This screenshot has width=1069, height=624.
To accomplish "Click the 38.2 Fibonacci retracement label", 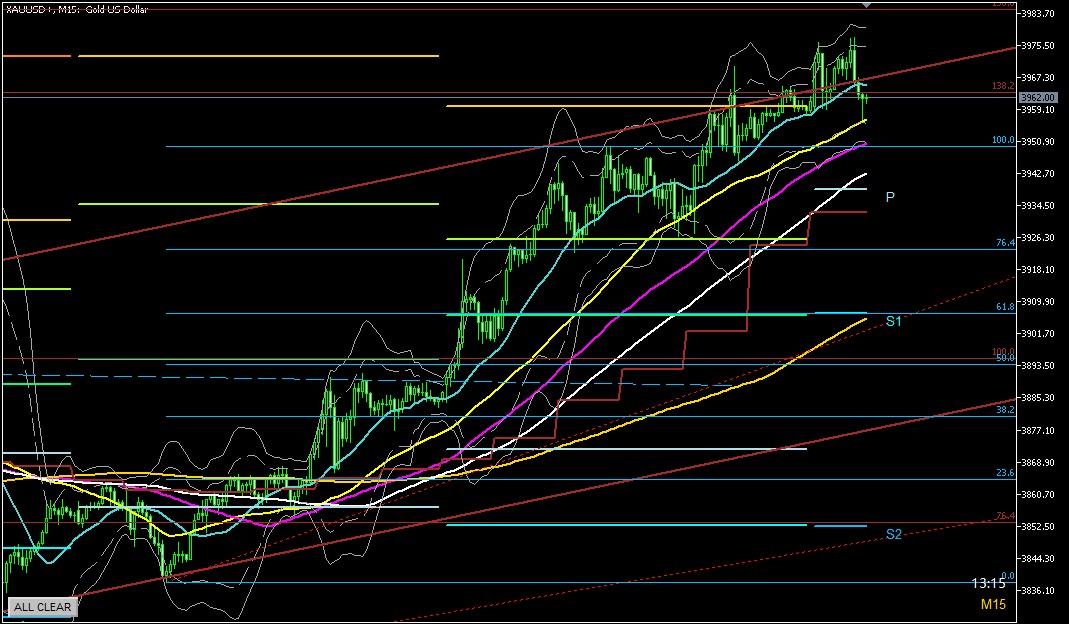I will (1005, 410).
